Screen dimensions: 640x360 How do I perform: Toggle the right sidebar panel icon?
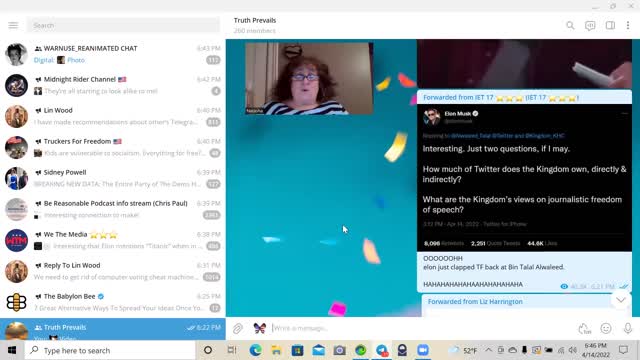[x=610, y=25]
